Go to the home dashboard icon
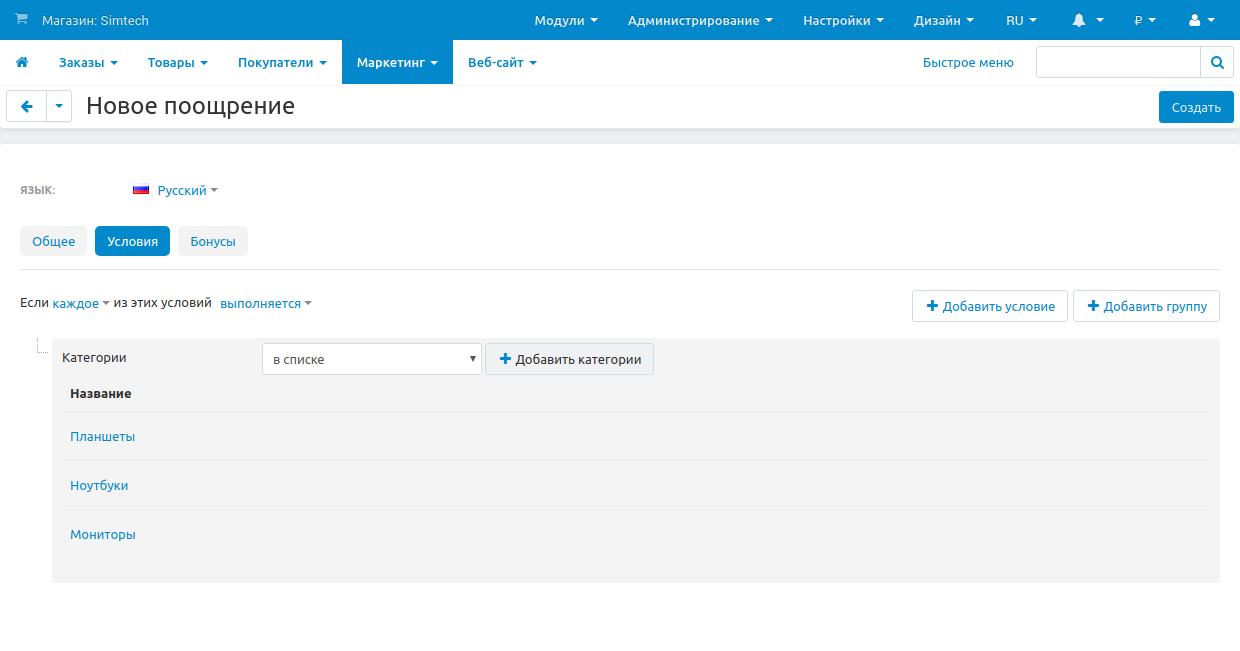This screenshot has height=651, width=1240. (x=22, y=62)
